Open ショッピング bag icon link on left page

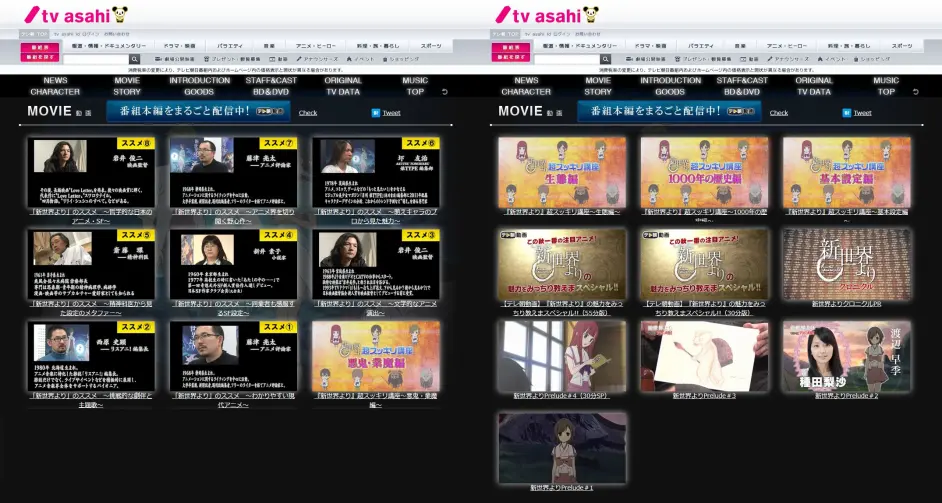pos(401,59)
